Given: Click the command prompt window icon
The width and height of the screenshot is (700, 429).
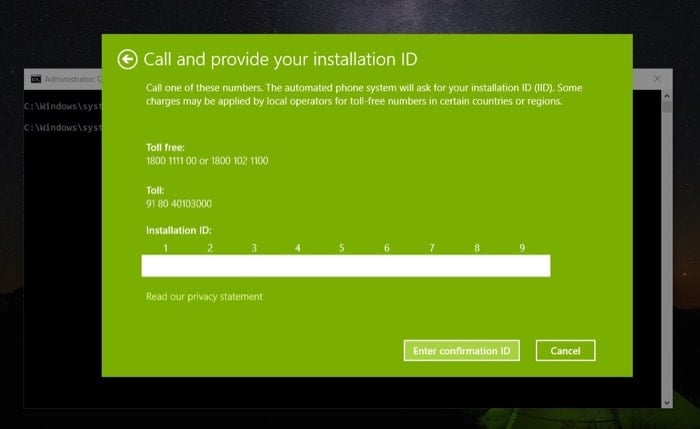Looking at the screenshot, I should click(36, 79).
